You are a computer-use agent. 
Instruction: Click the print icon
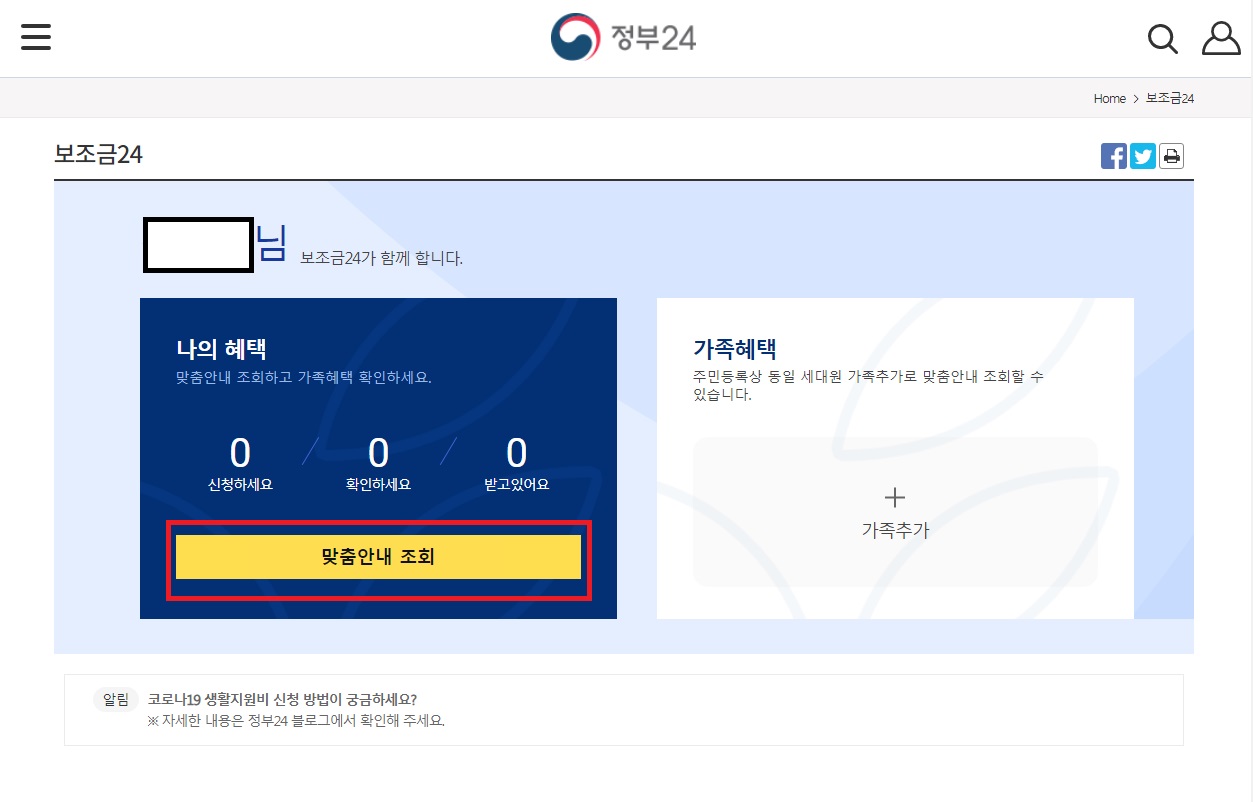1172,156
